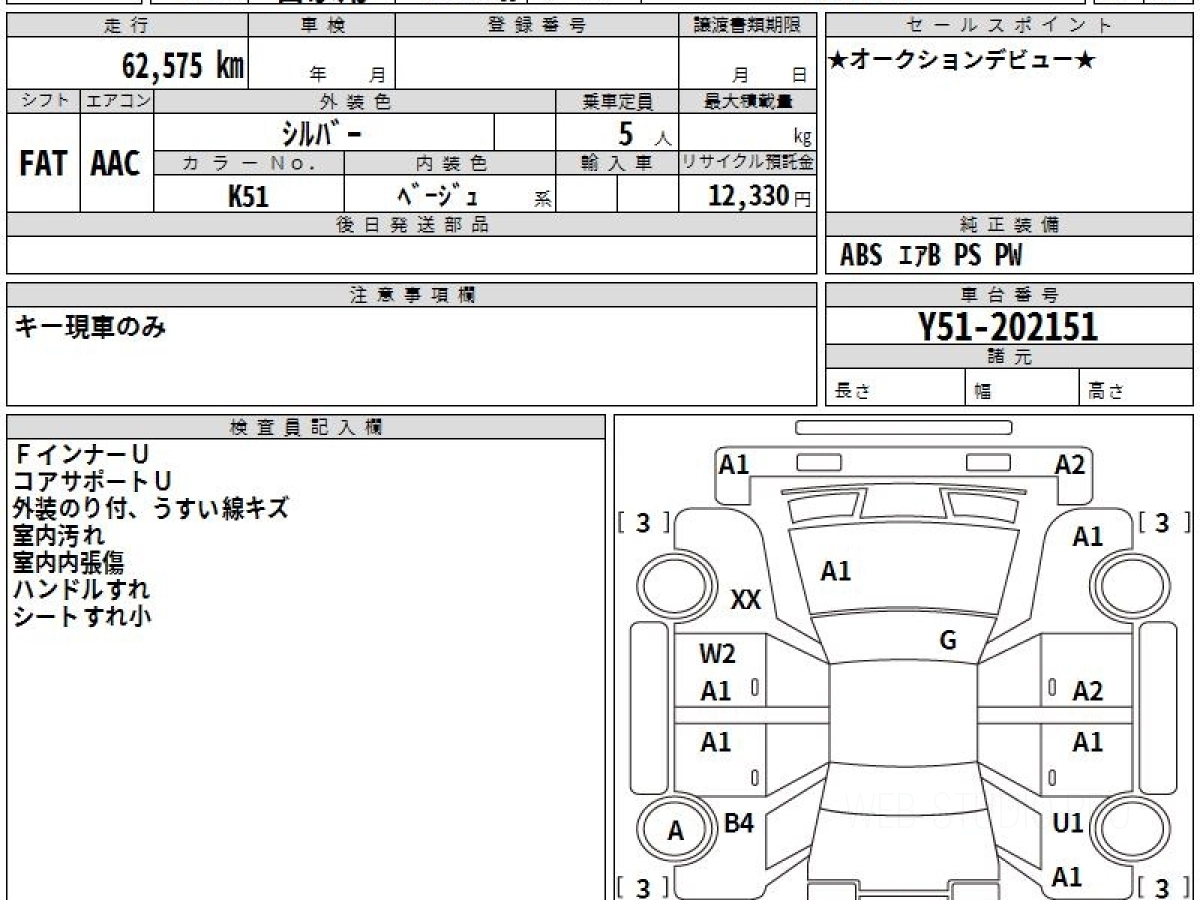Screen dimensions: 1200x900
Task: Click the 車台番号 header
Action: [x=1010, y=295]
